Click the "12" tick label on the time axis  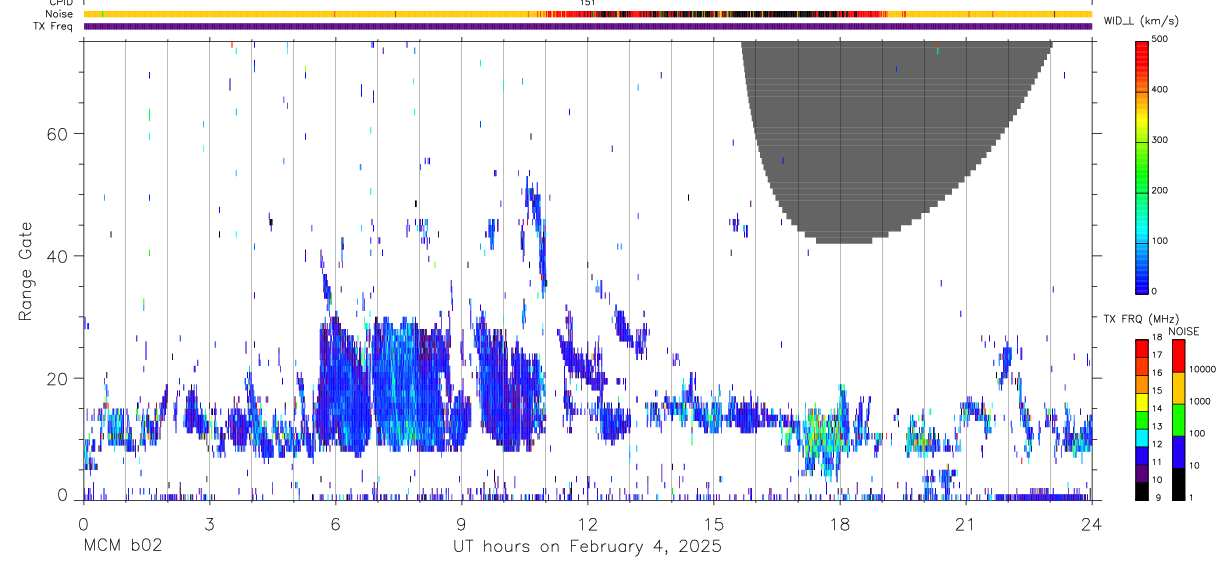[587, 523]
